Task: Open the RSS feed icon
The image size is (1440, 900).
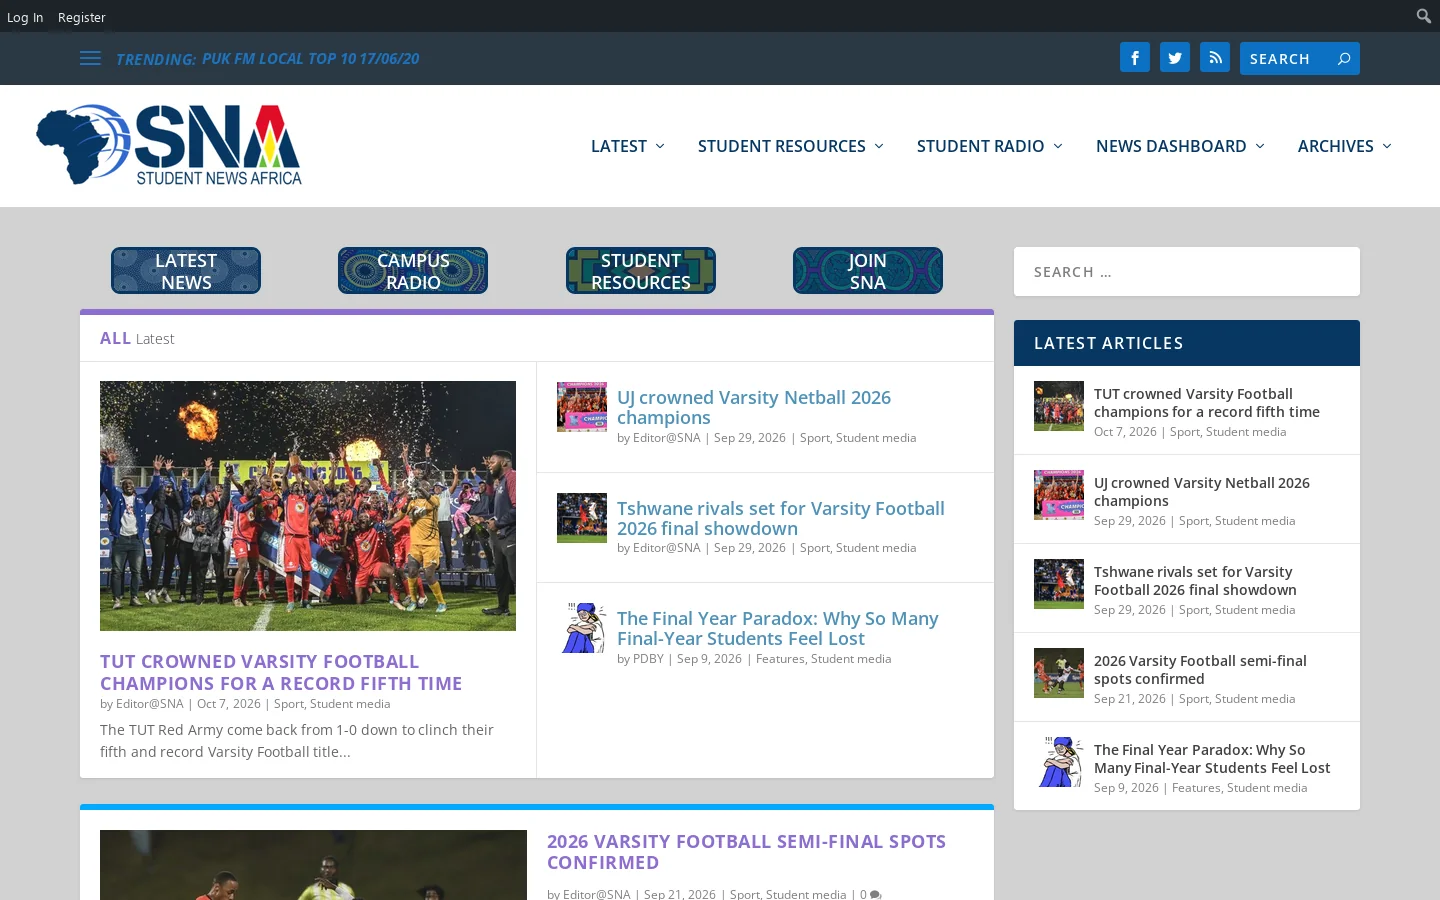Action: (1215, 58)
